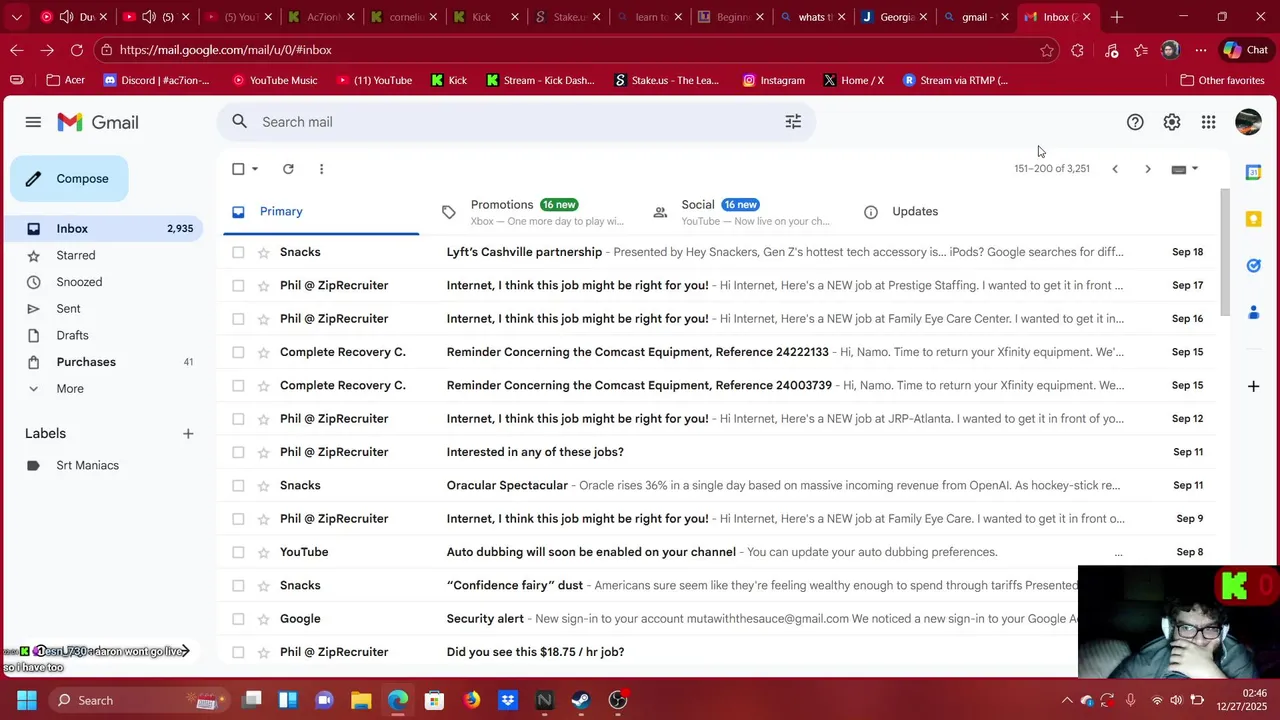Open select-all dropdown arrow

pyautogui.click(x=255, y=169)
